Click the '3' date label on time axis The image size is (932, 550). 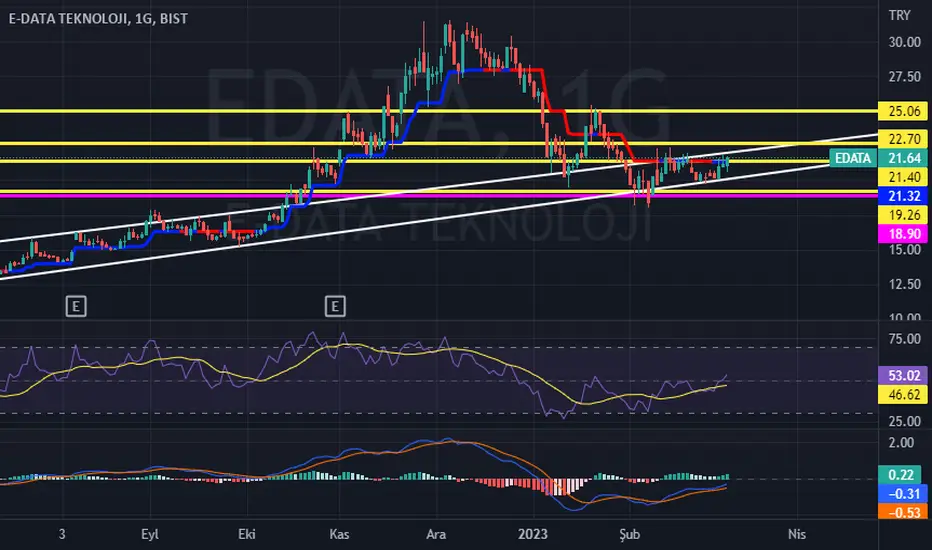click(62, 534)
